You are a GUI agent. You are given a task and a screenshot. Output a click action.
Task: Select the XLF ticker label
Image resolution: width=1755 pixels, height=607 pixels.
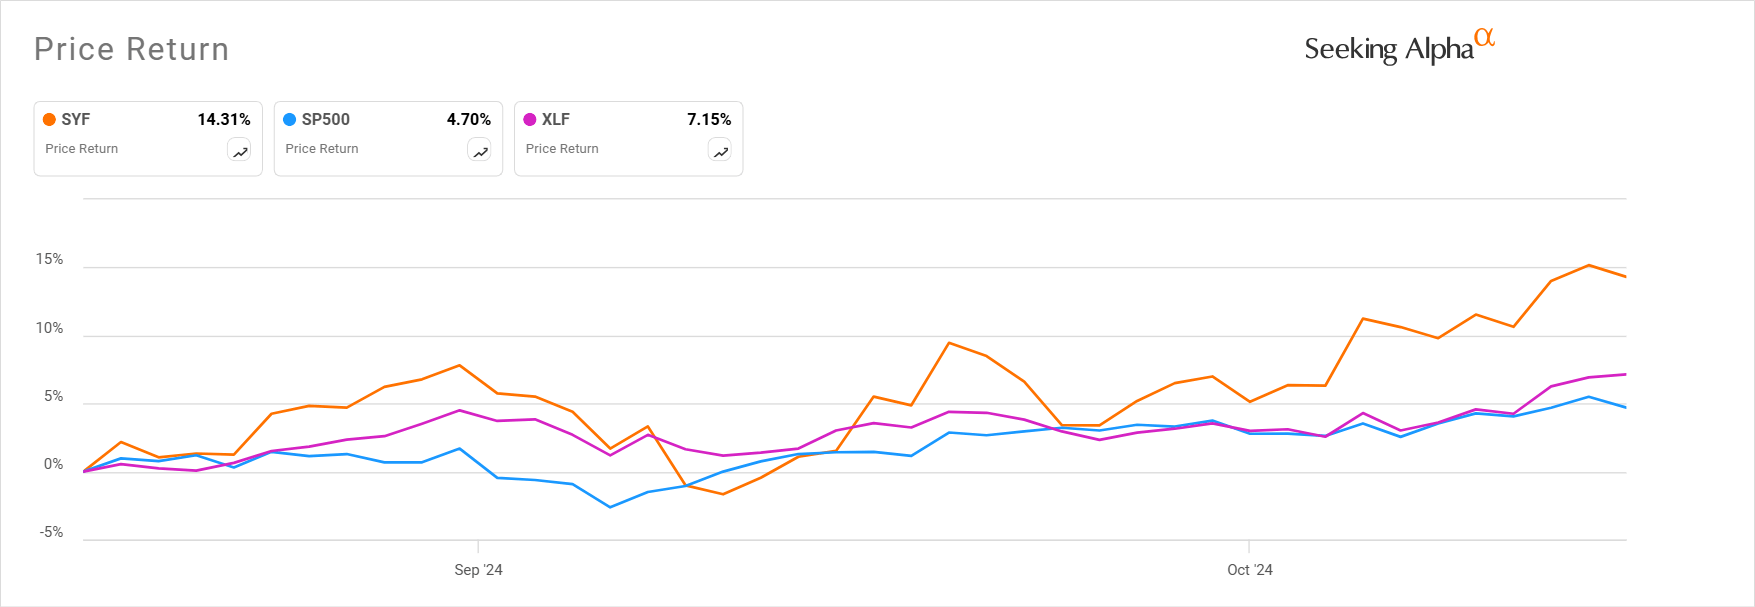(x=556, y=120)
